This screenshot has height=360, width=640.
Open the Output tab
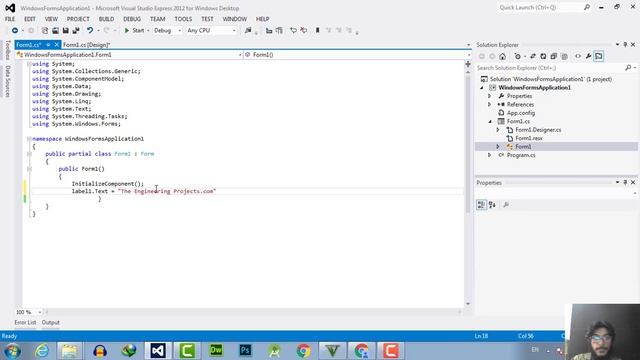click(x=51, y=322)
